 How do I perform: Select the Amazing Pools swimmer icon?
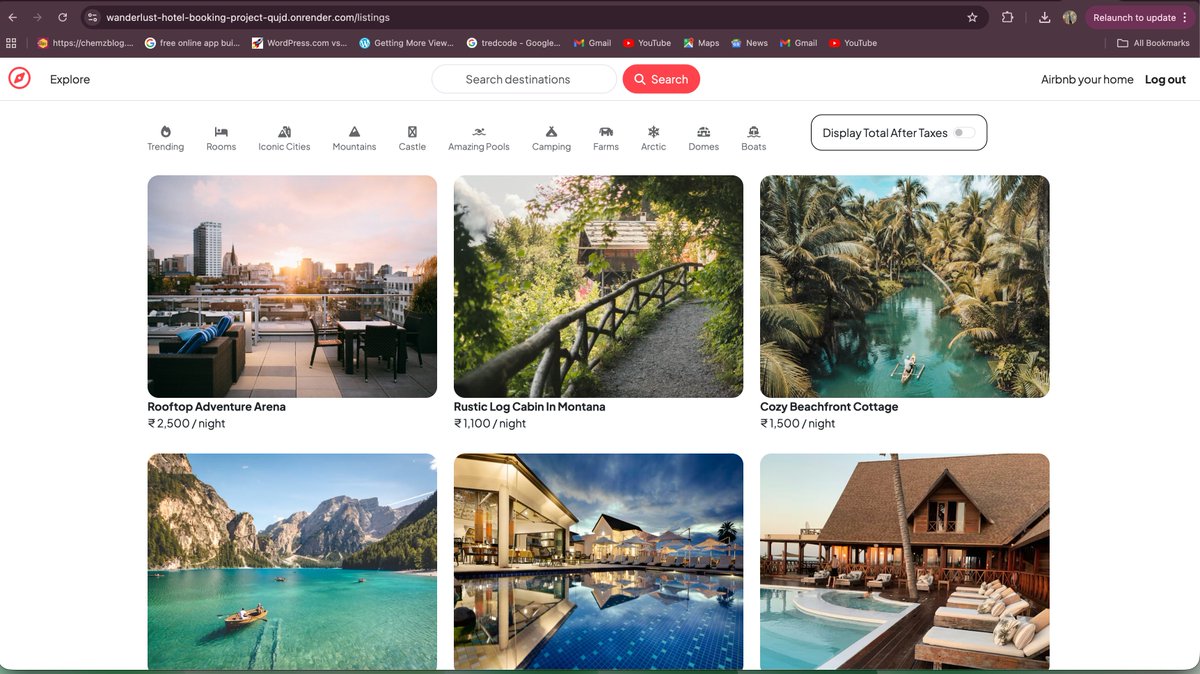479,131
